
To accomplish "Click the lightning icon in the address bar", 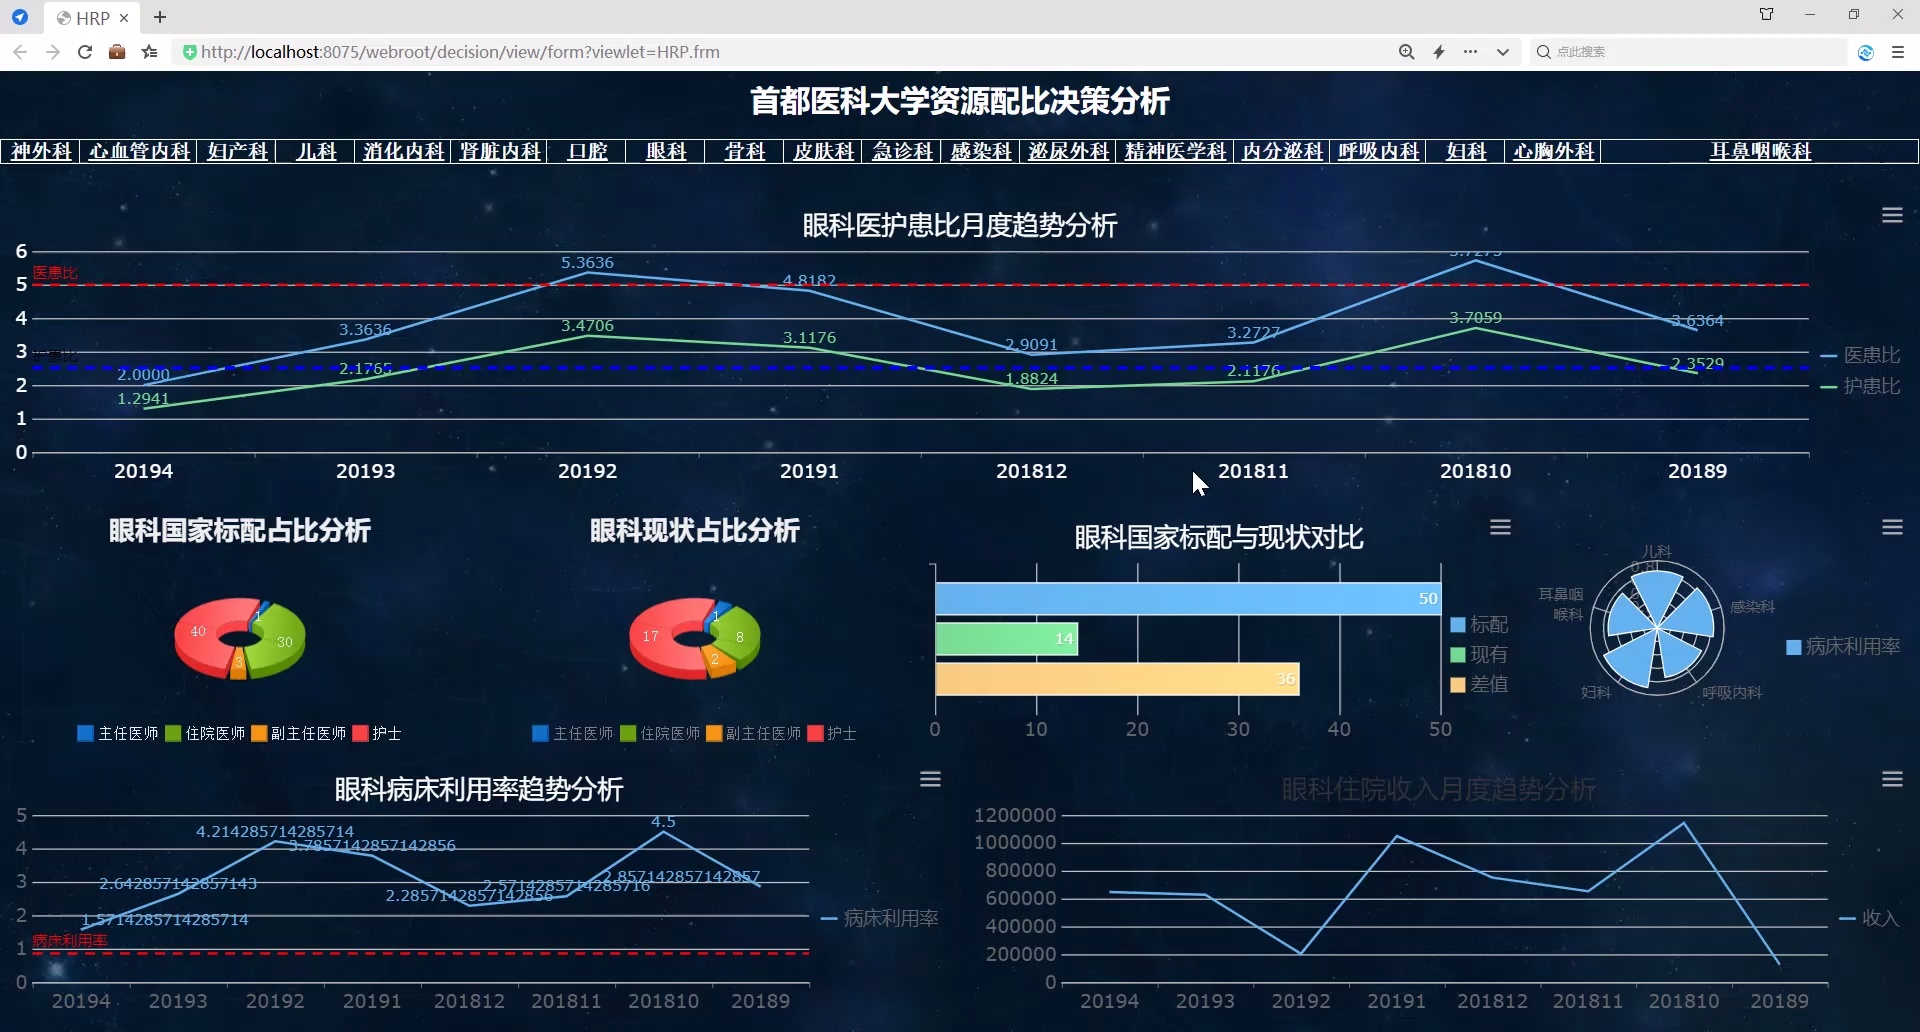I will (x=1439, y=51).
